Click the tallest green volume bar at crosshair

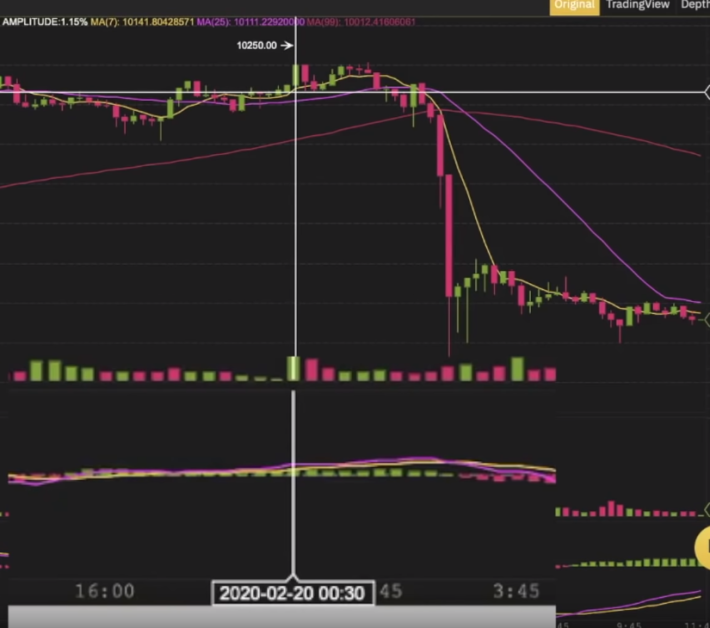coord(293,369)
